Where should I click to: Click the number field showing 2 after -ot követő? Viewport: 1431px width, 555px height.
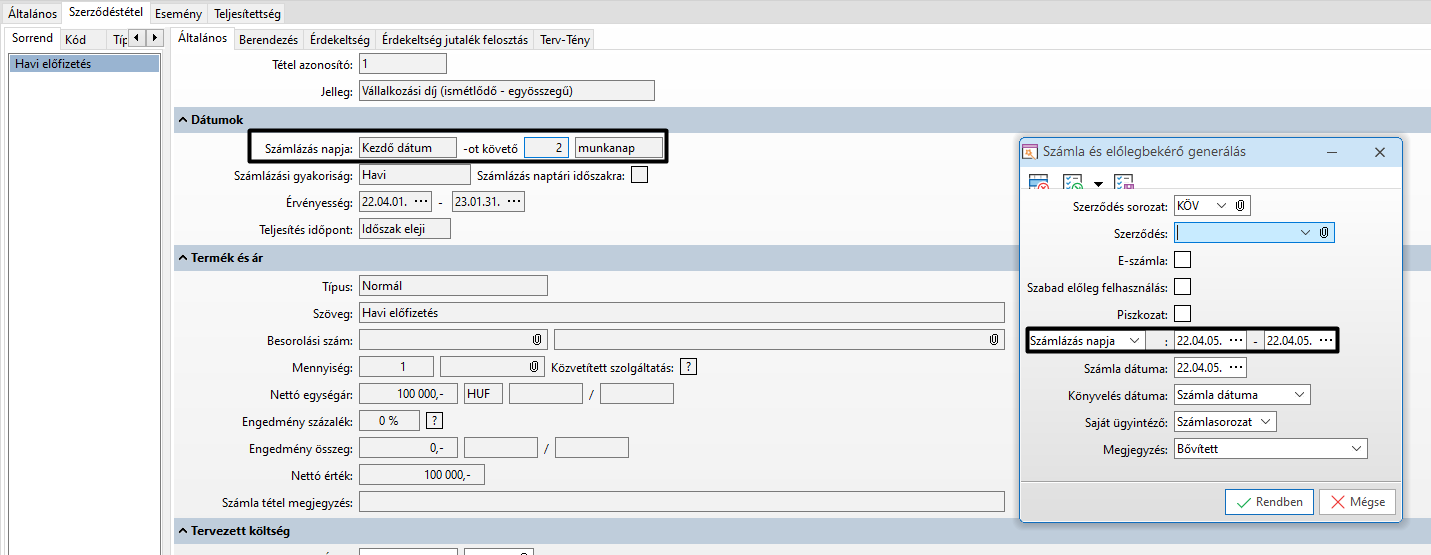[x=547, y=148]
